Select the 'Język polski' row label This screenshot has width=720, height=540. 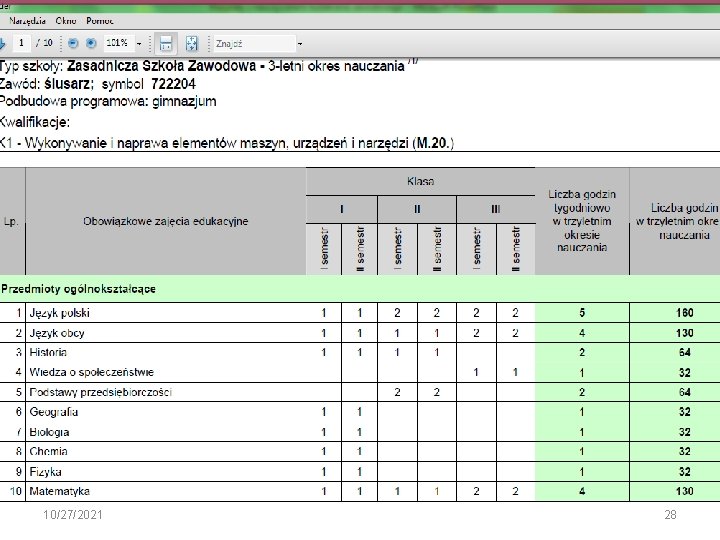59,313
